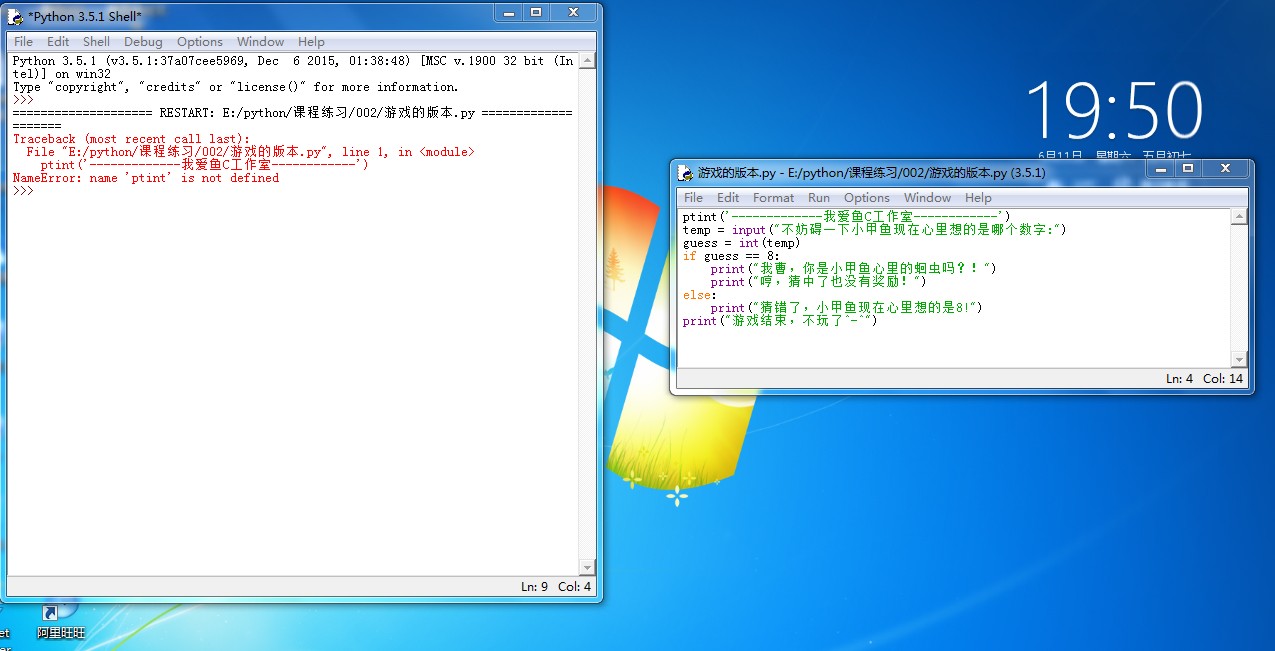The image size is (1275, 651).
Task: Click the Python icon in Shell title bar
Action: click(15, 15)
